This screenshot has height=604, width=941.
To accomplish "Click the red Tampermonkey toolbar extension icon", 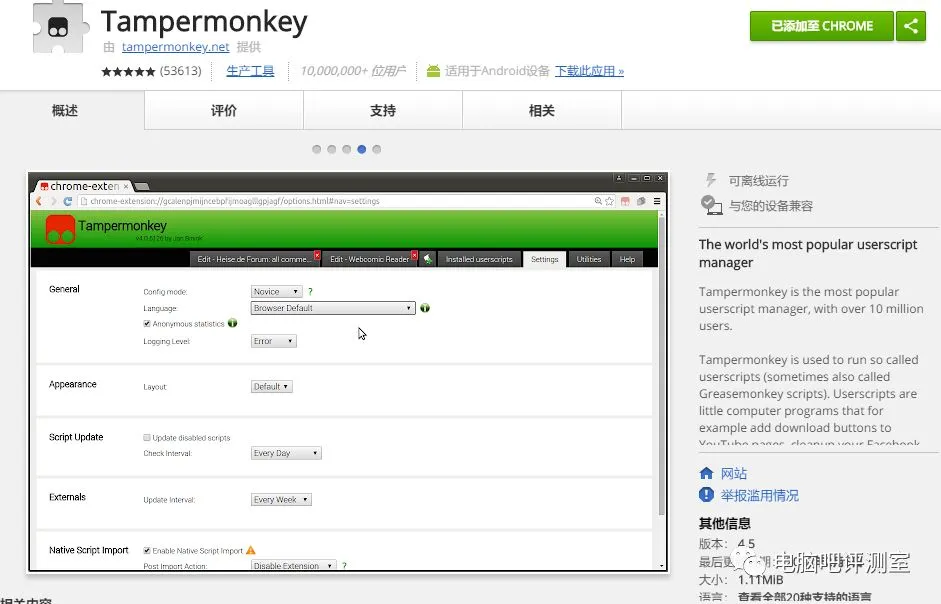I will click(x=625, y=201).
